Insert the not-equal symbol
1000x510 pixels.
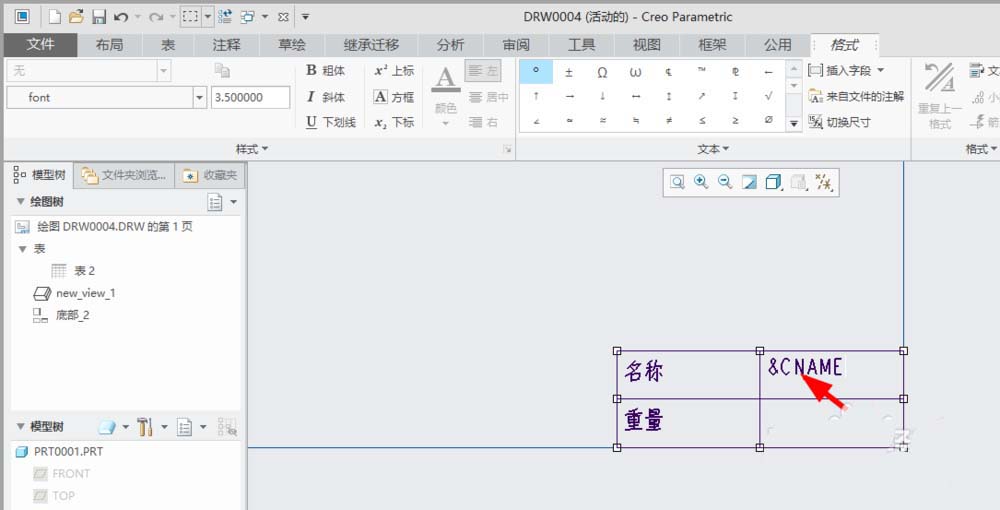pyautogui.click(x=669, y=120)
